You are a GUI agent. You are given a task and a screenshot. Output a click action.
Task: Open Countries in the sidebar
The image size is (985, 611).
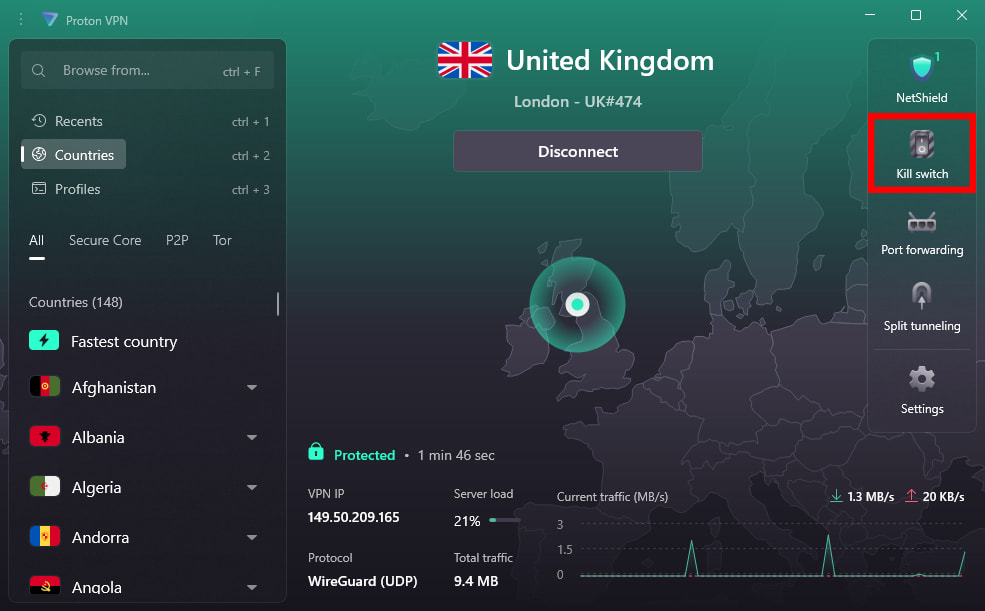click(74, 154)
